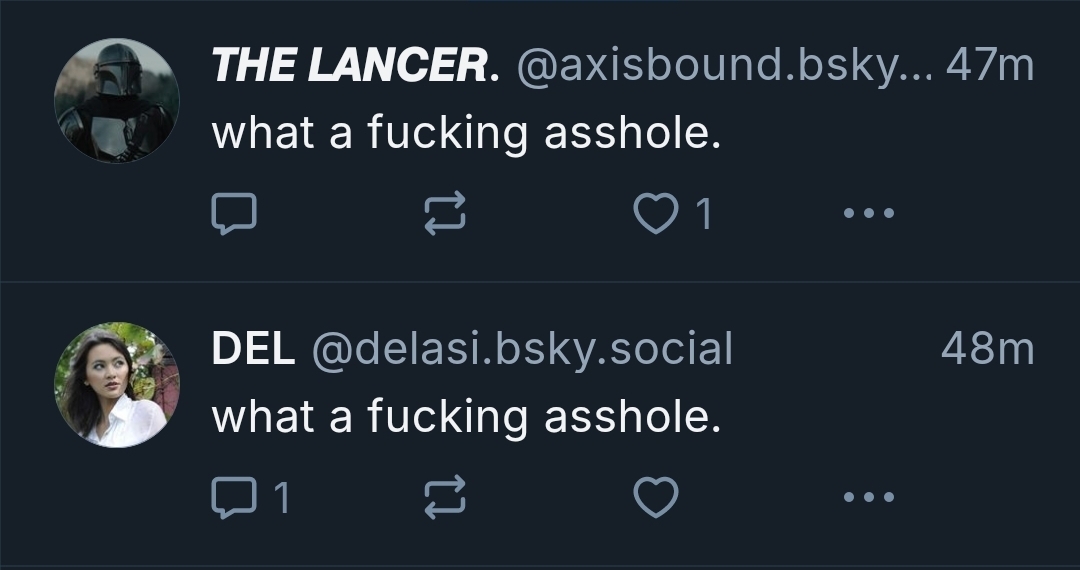
Task: Open more options on THE LANCER's post
Action: coord(867,213)
